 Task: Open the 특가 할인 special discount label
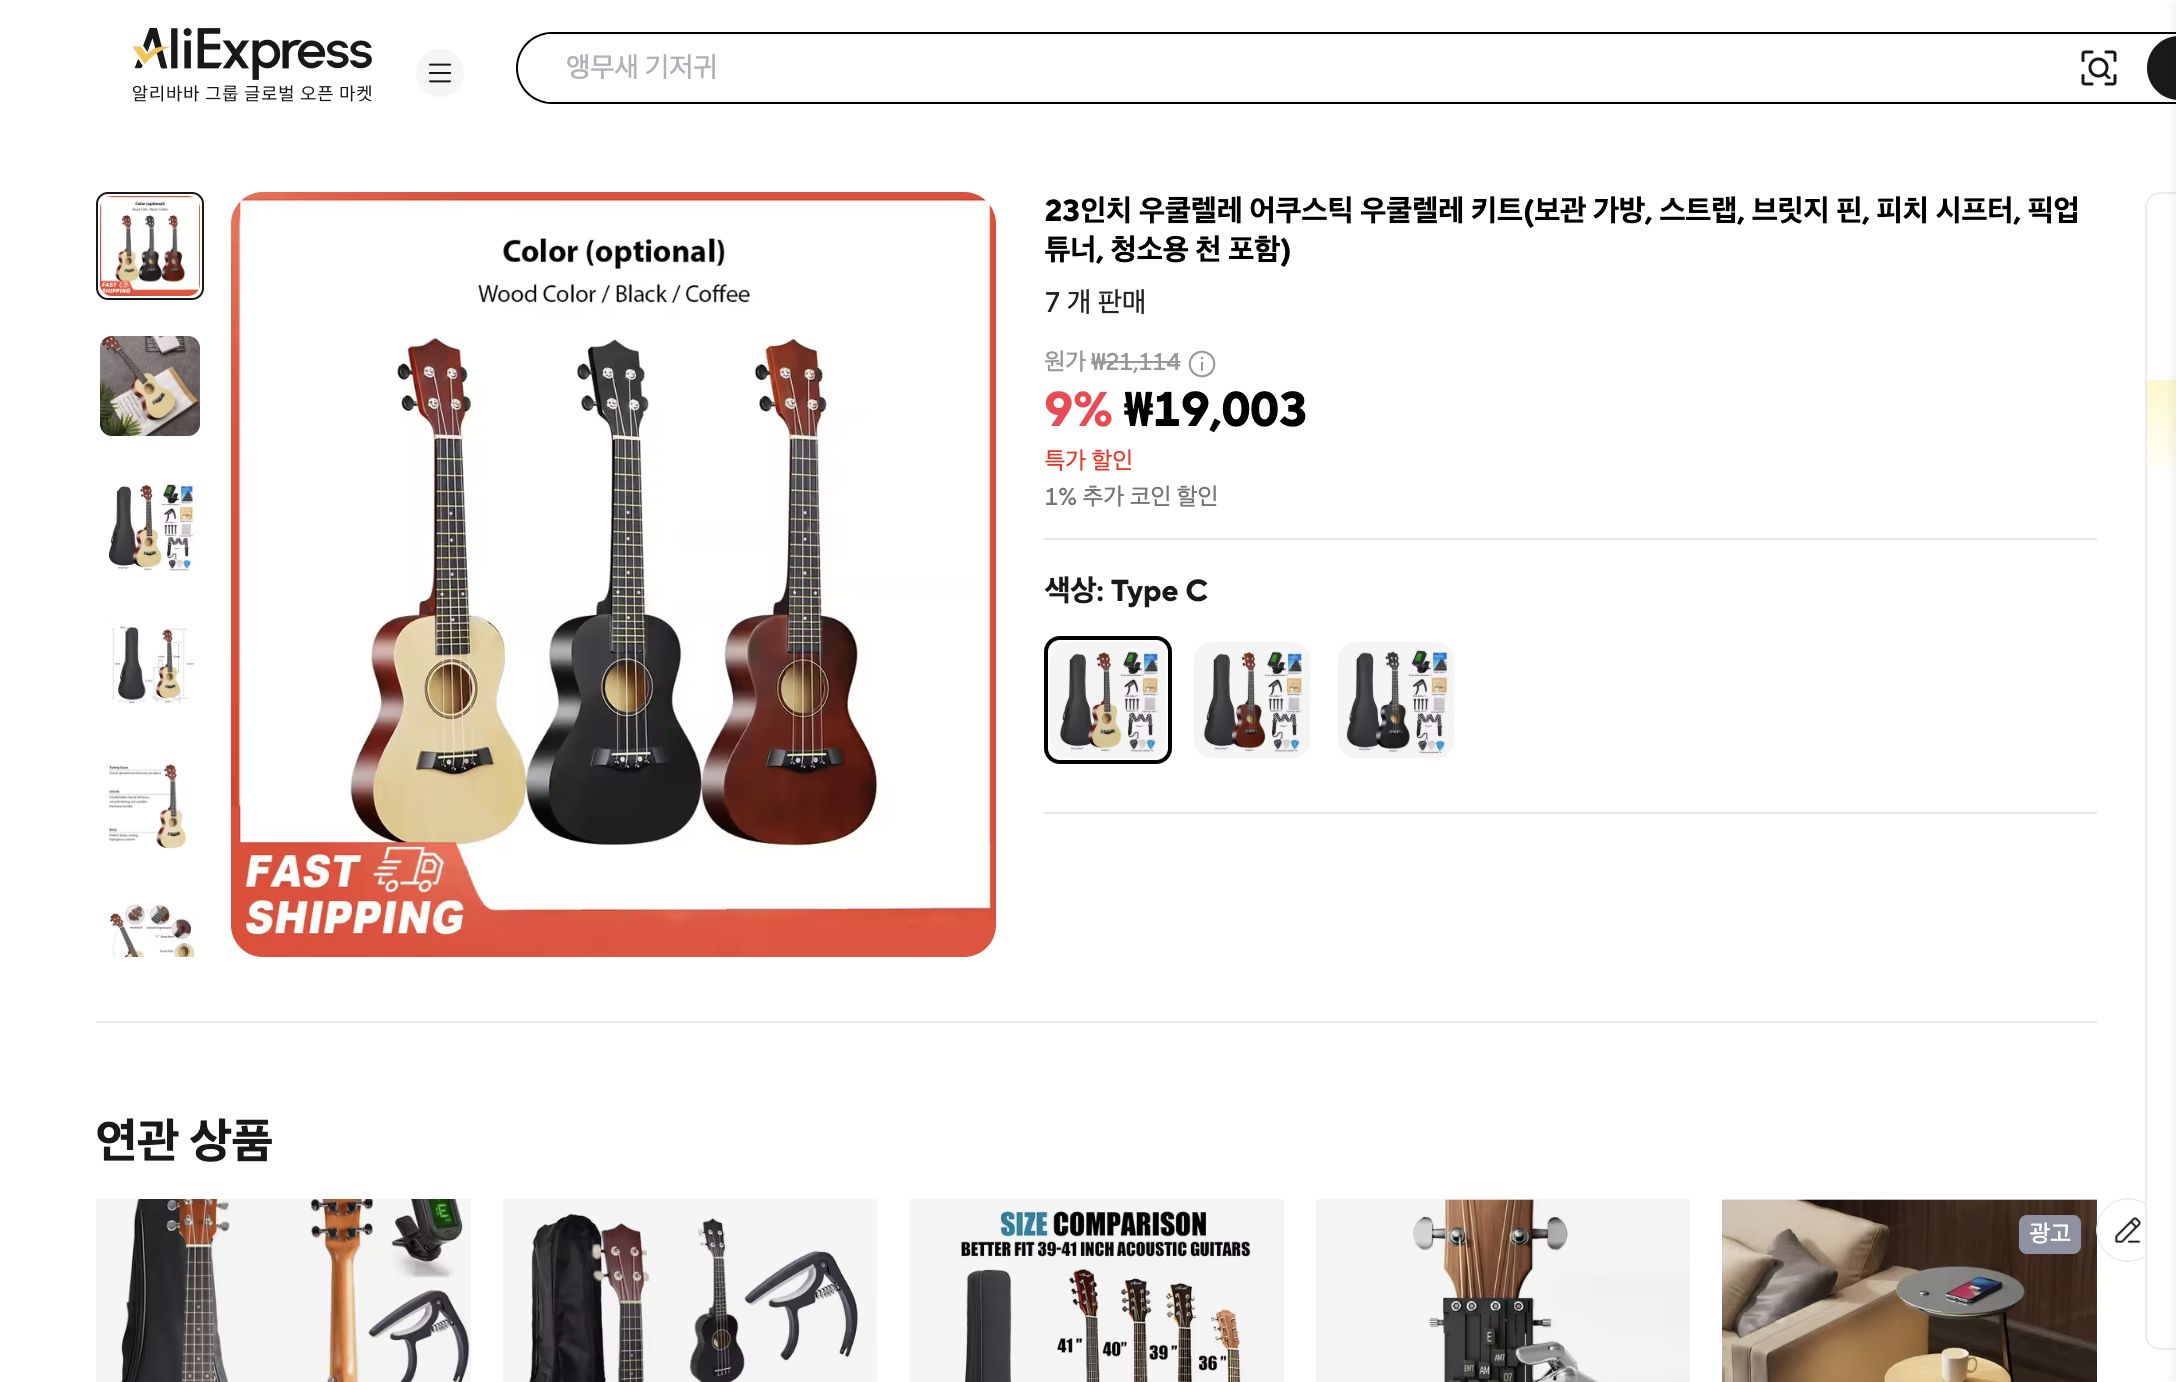(x=1089, y=459)
